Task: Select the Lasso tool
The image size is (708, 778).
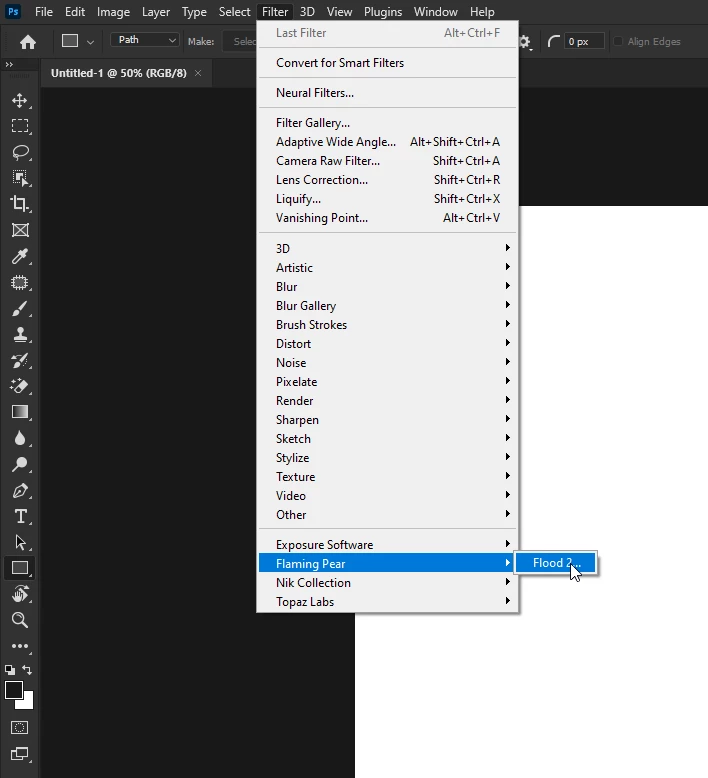Action: click(x=20, y=152)
